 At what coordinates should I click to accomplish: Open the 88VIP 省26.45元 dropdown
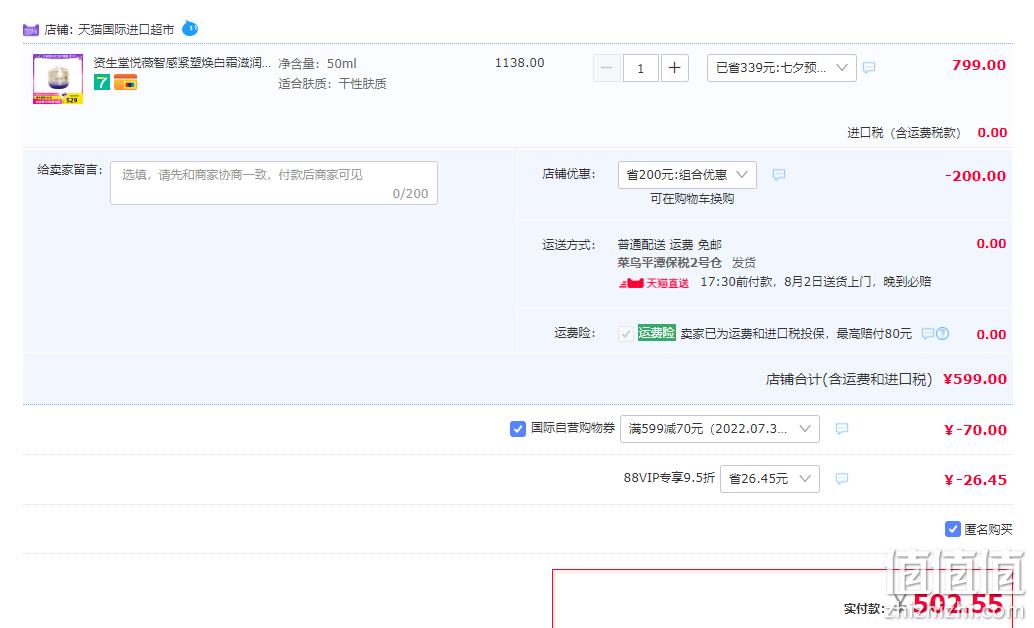tap(770, 479)
